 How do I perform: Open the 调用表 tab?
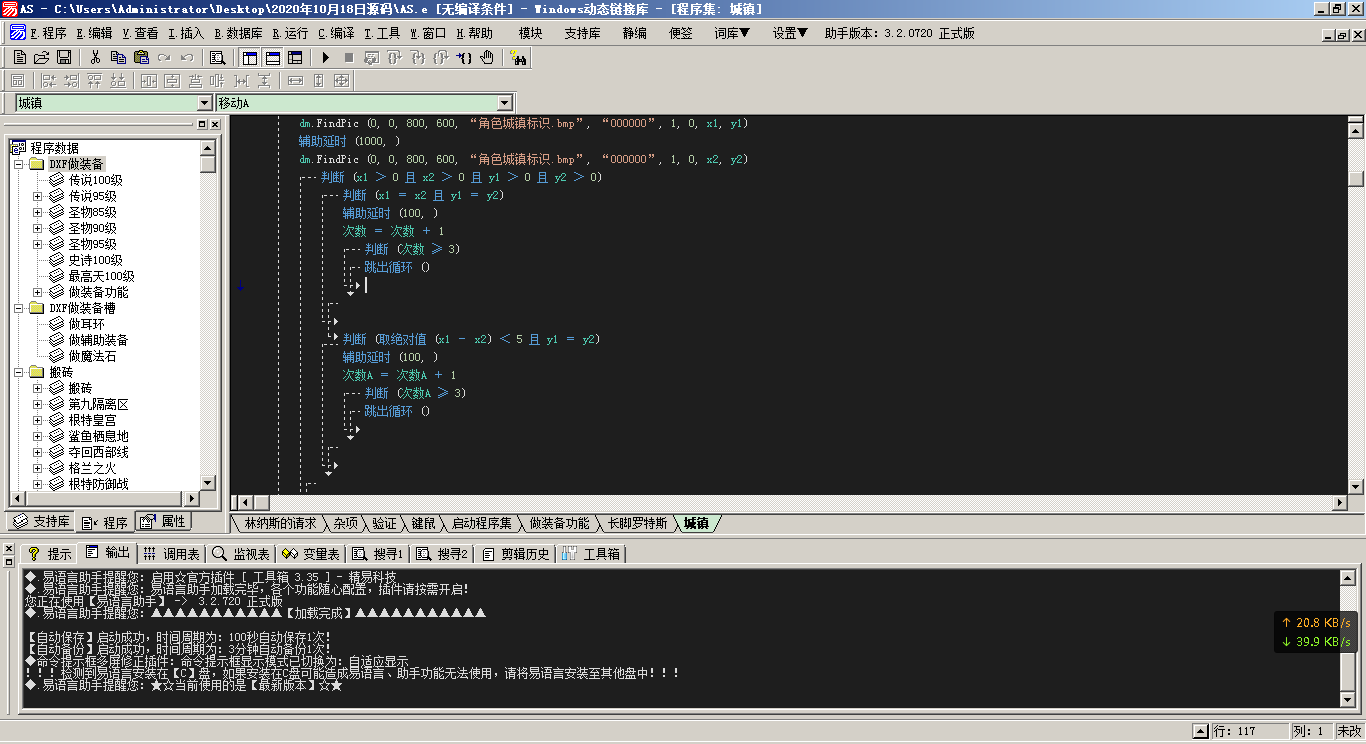click(x=172, y=553)
